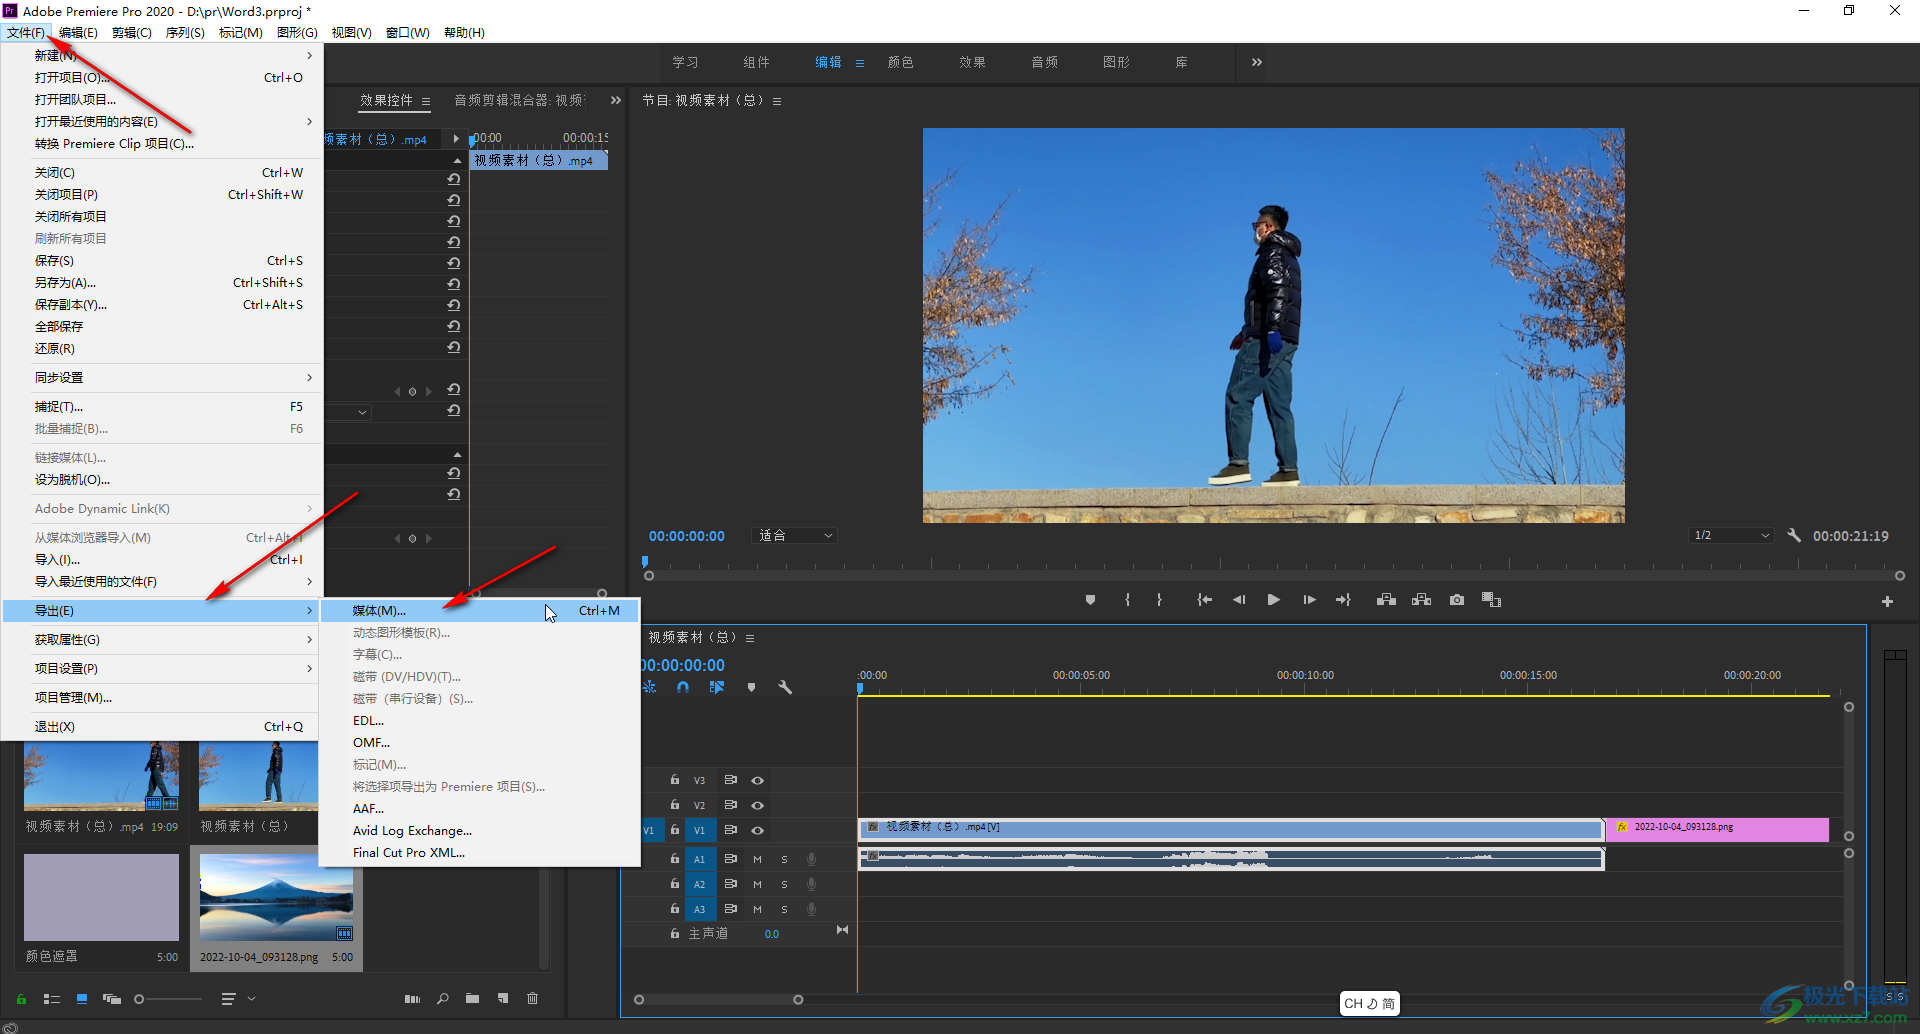Click the Mark In bracket button

[x=1127, y=600]
